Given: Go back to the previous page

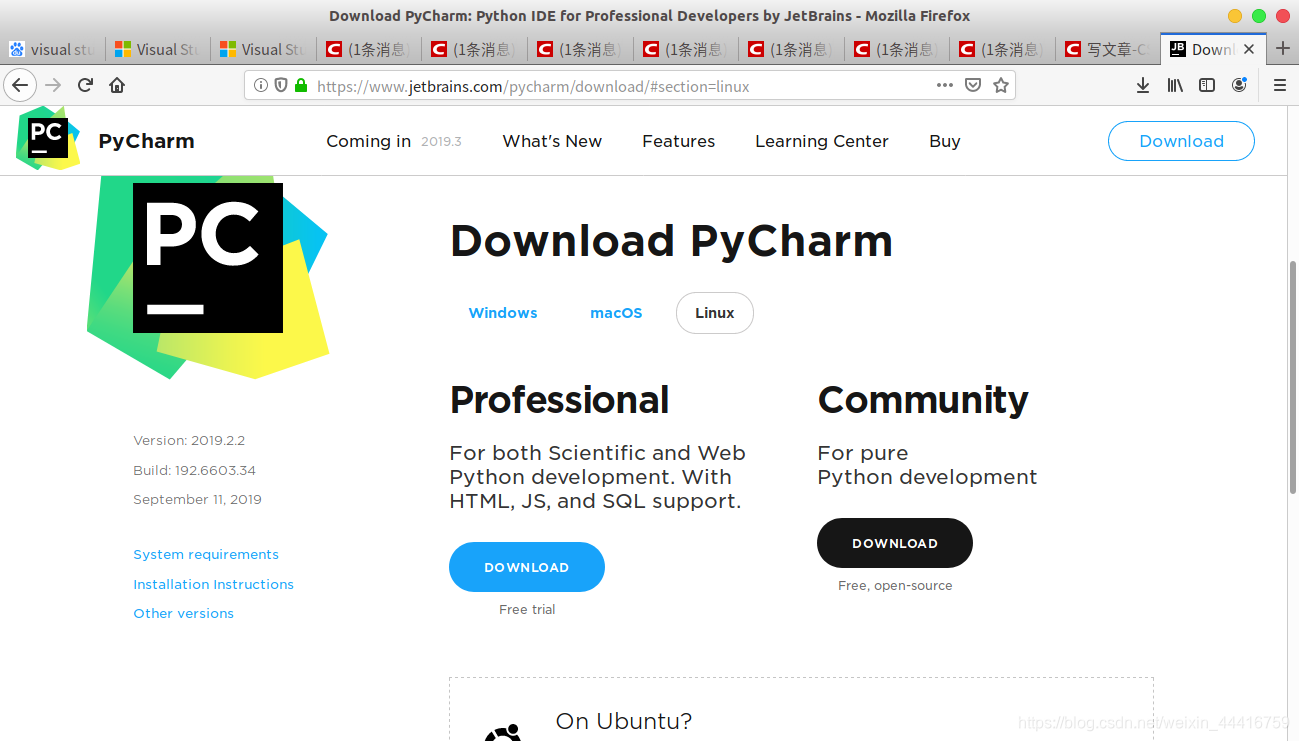Looking at the screenshot, I should (x=20, y=85).
